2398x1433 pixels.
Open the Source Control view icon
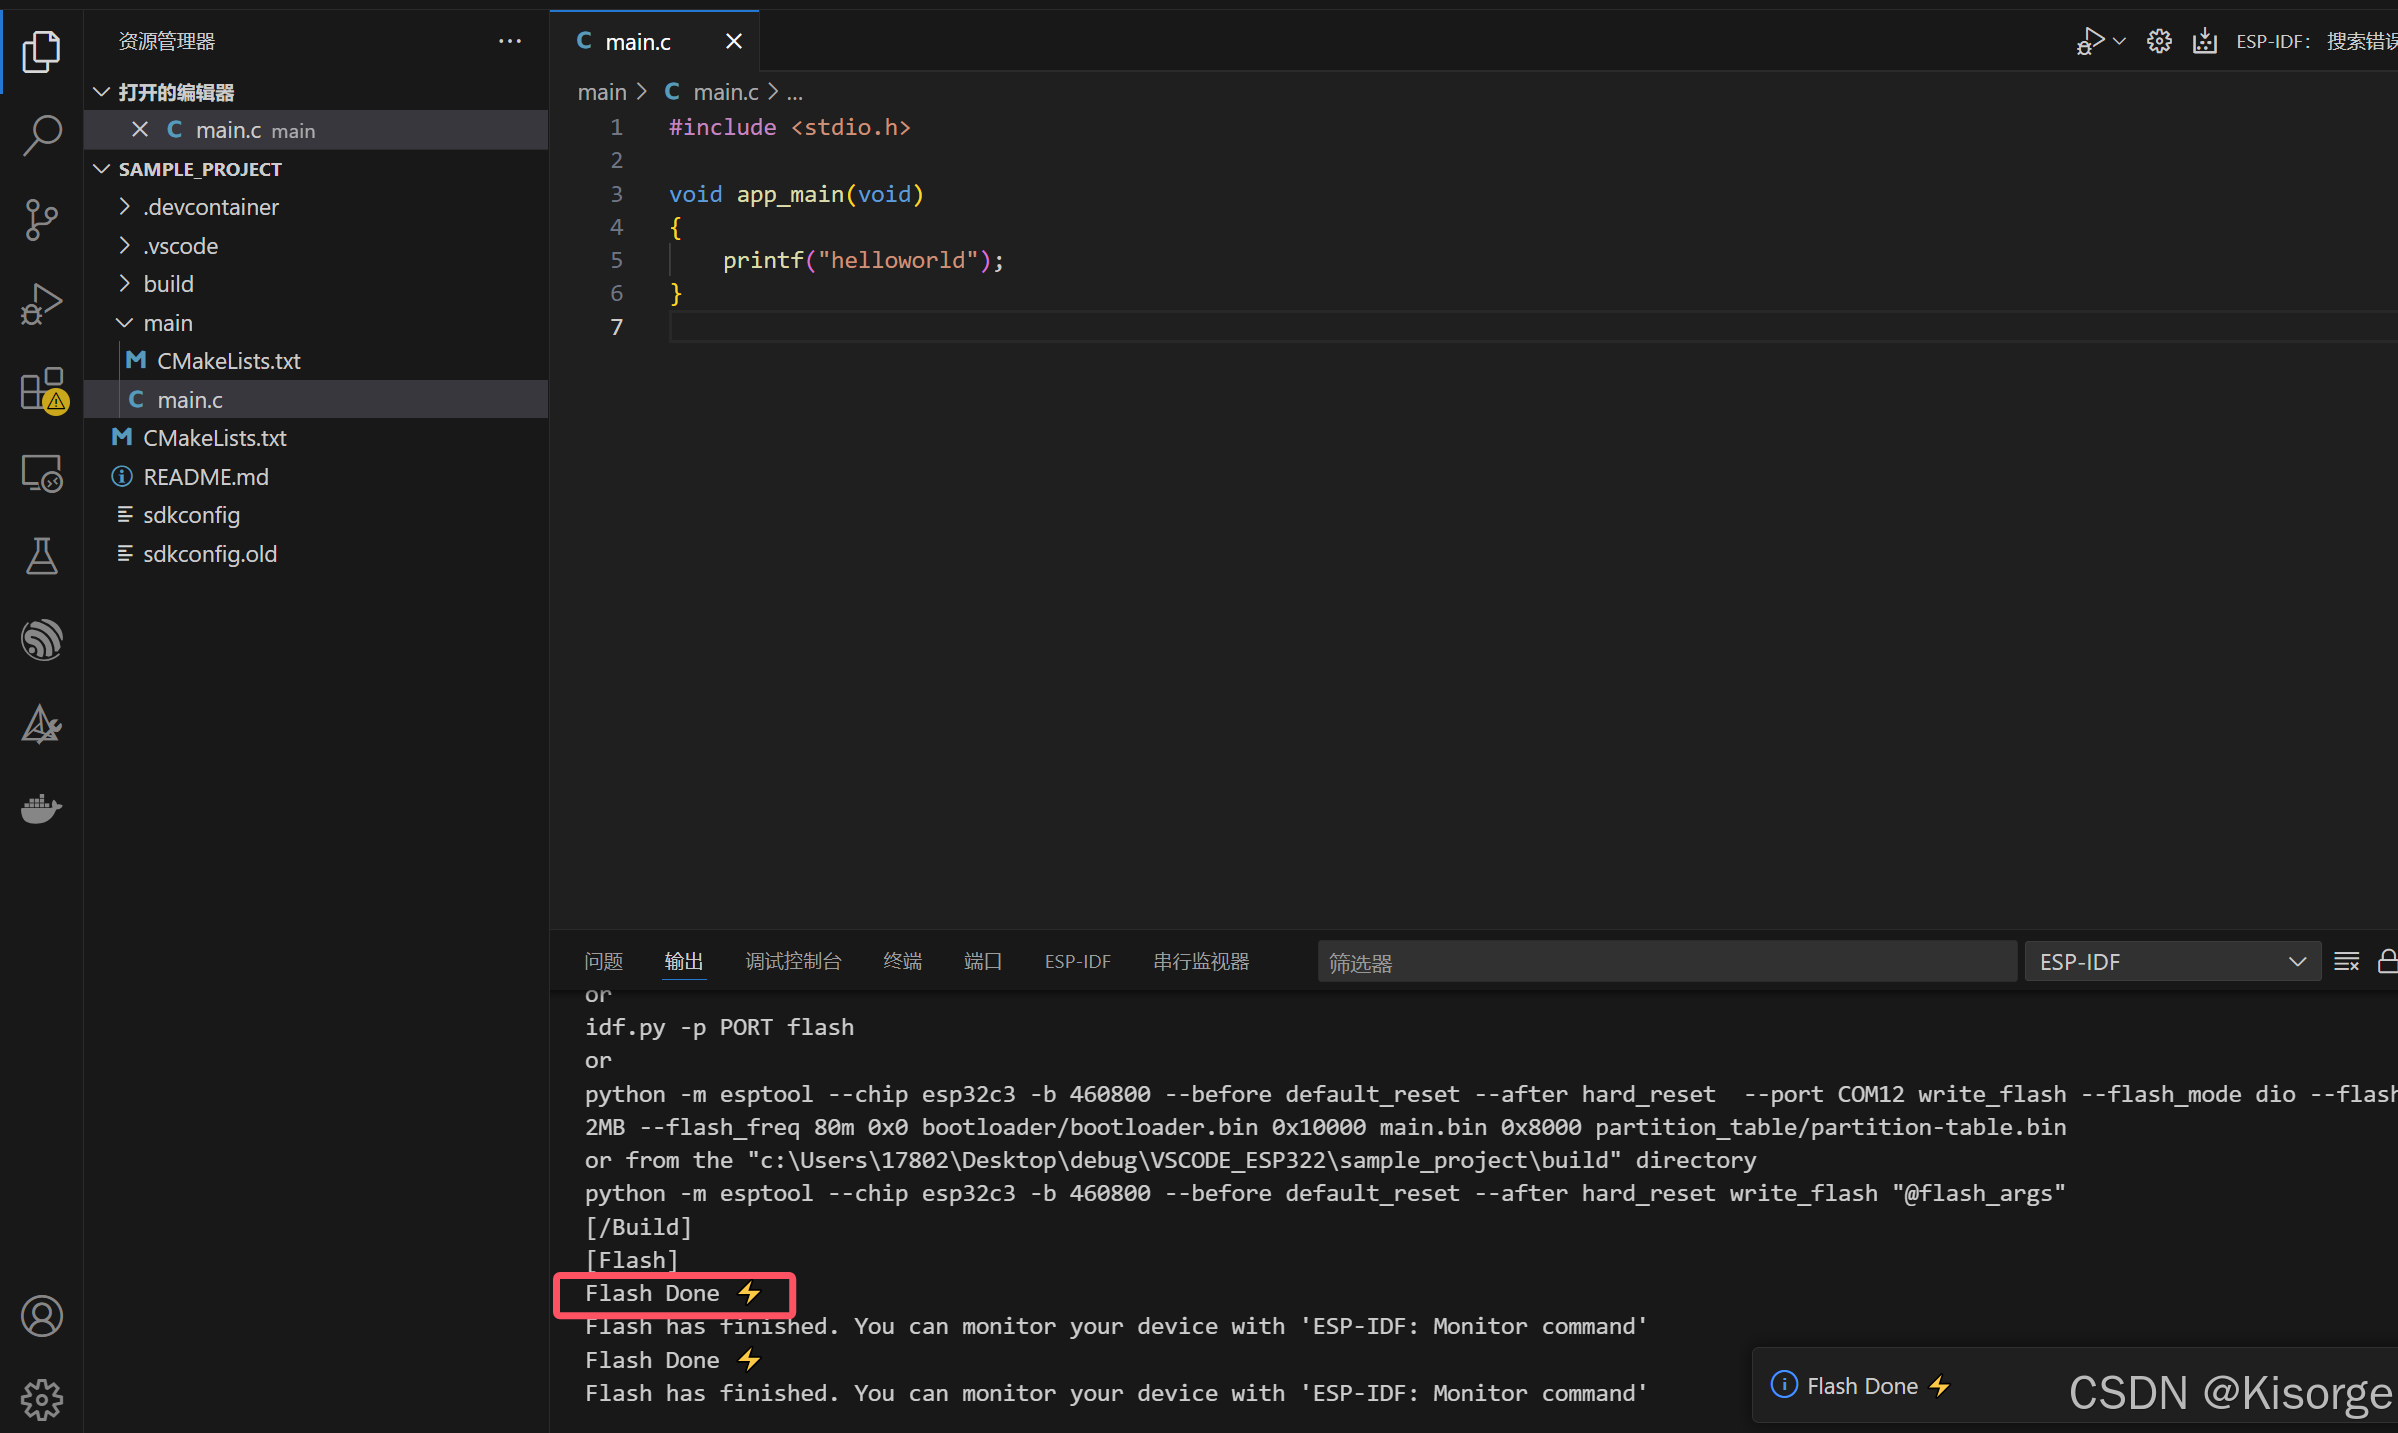(41, 219)
